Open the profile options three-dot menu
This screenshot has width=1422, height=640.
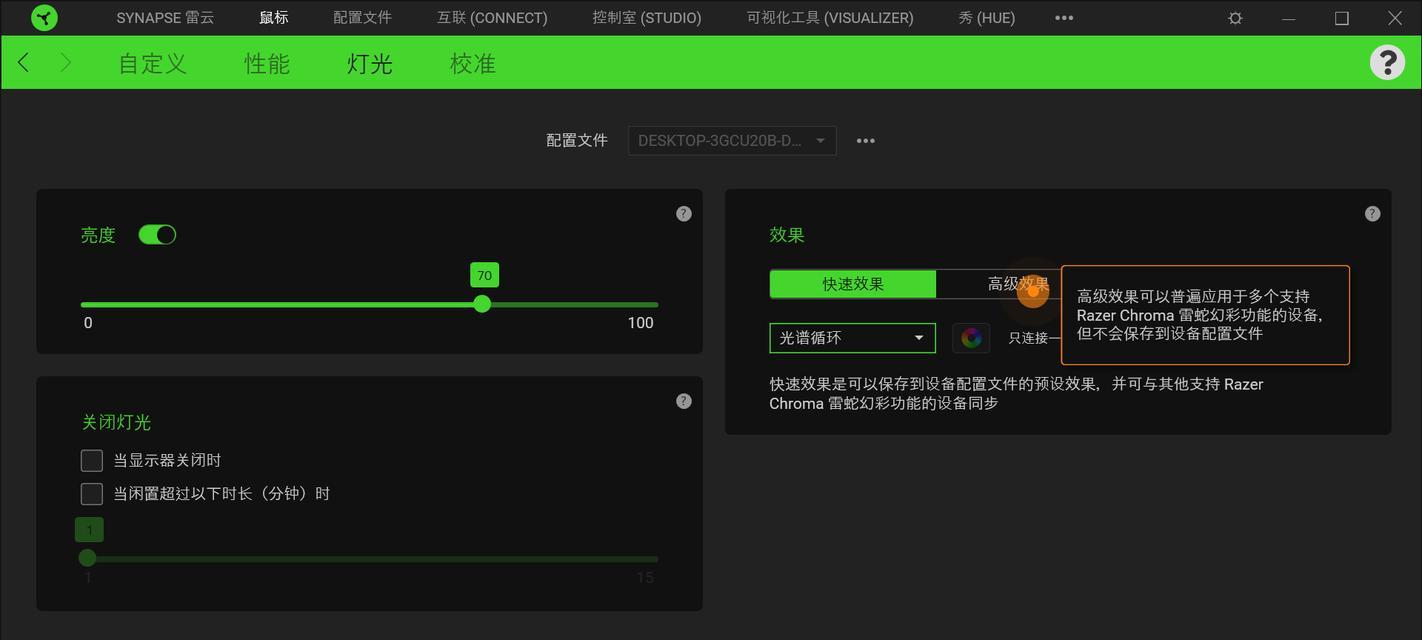click(x=866, y=141)
